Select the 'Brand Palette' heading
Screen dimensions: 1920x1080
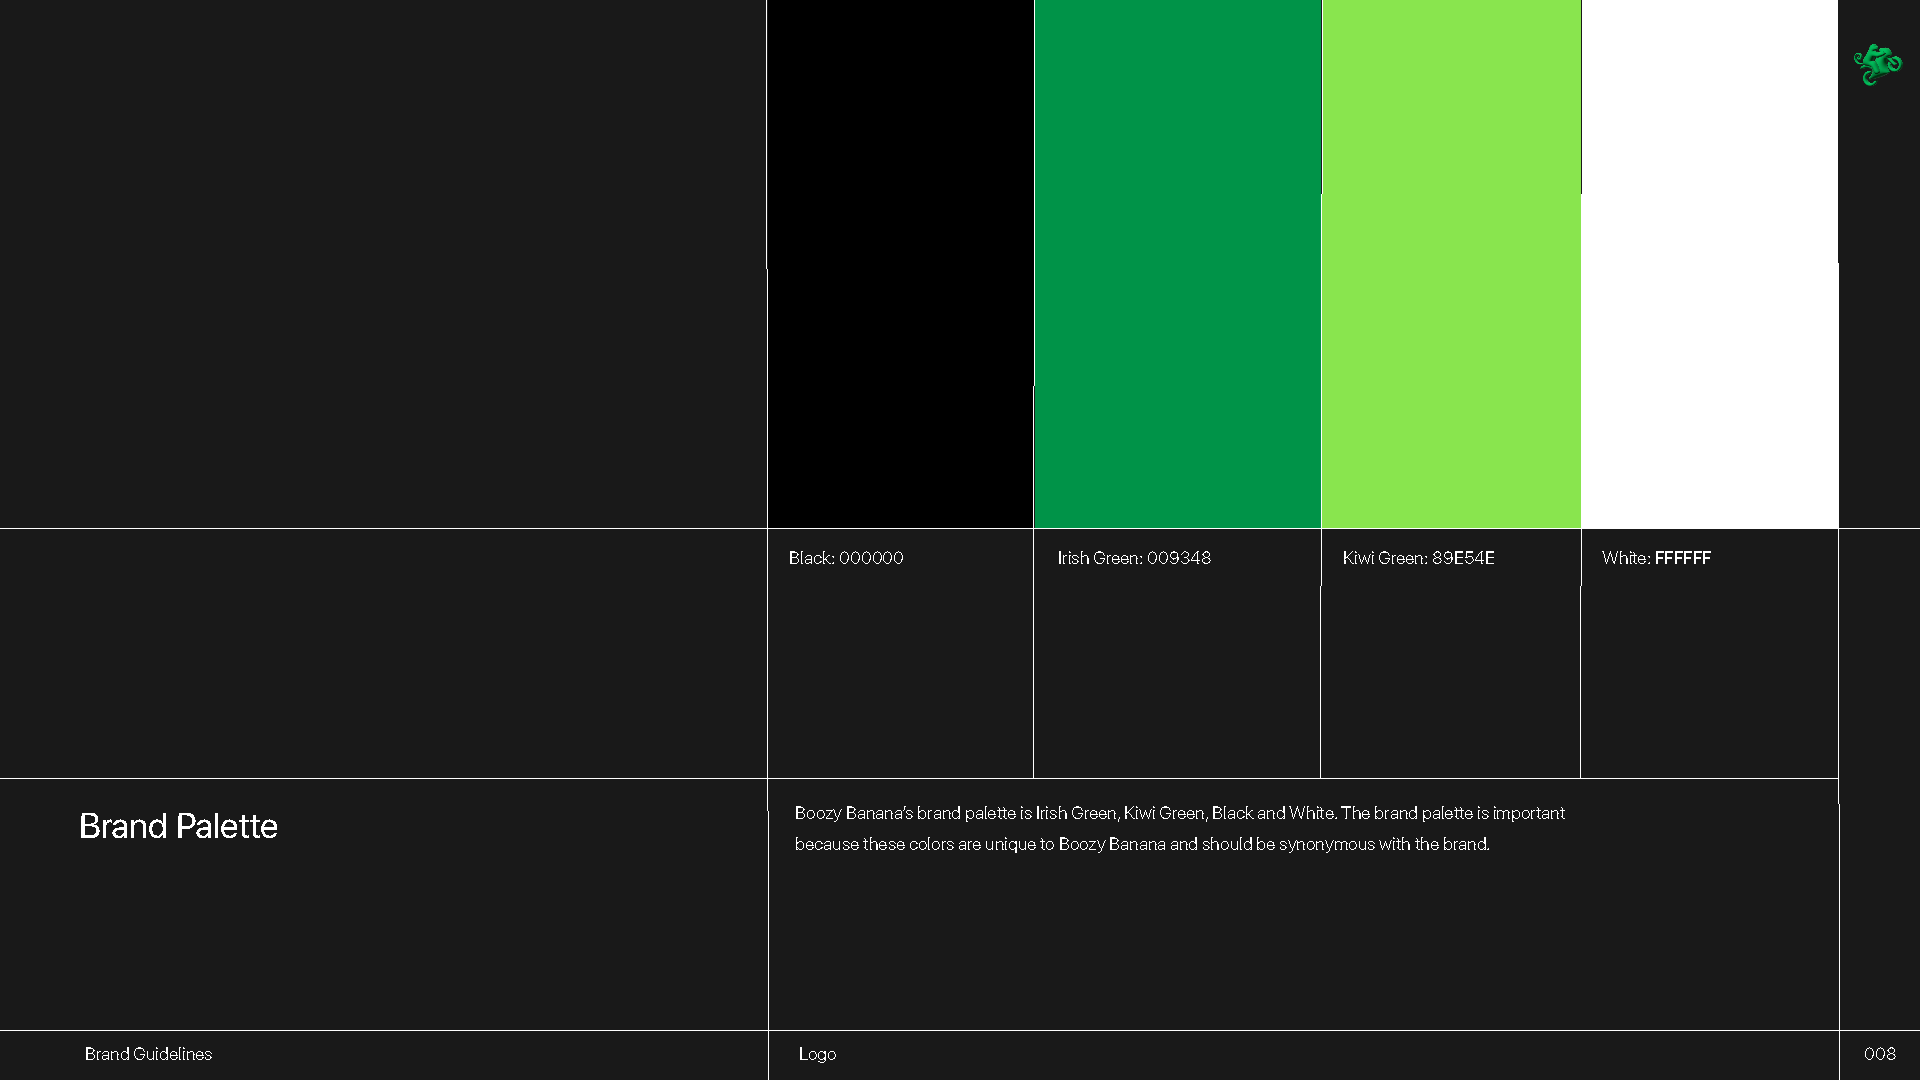point(178,826)
